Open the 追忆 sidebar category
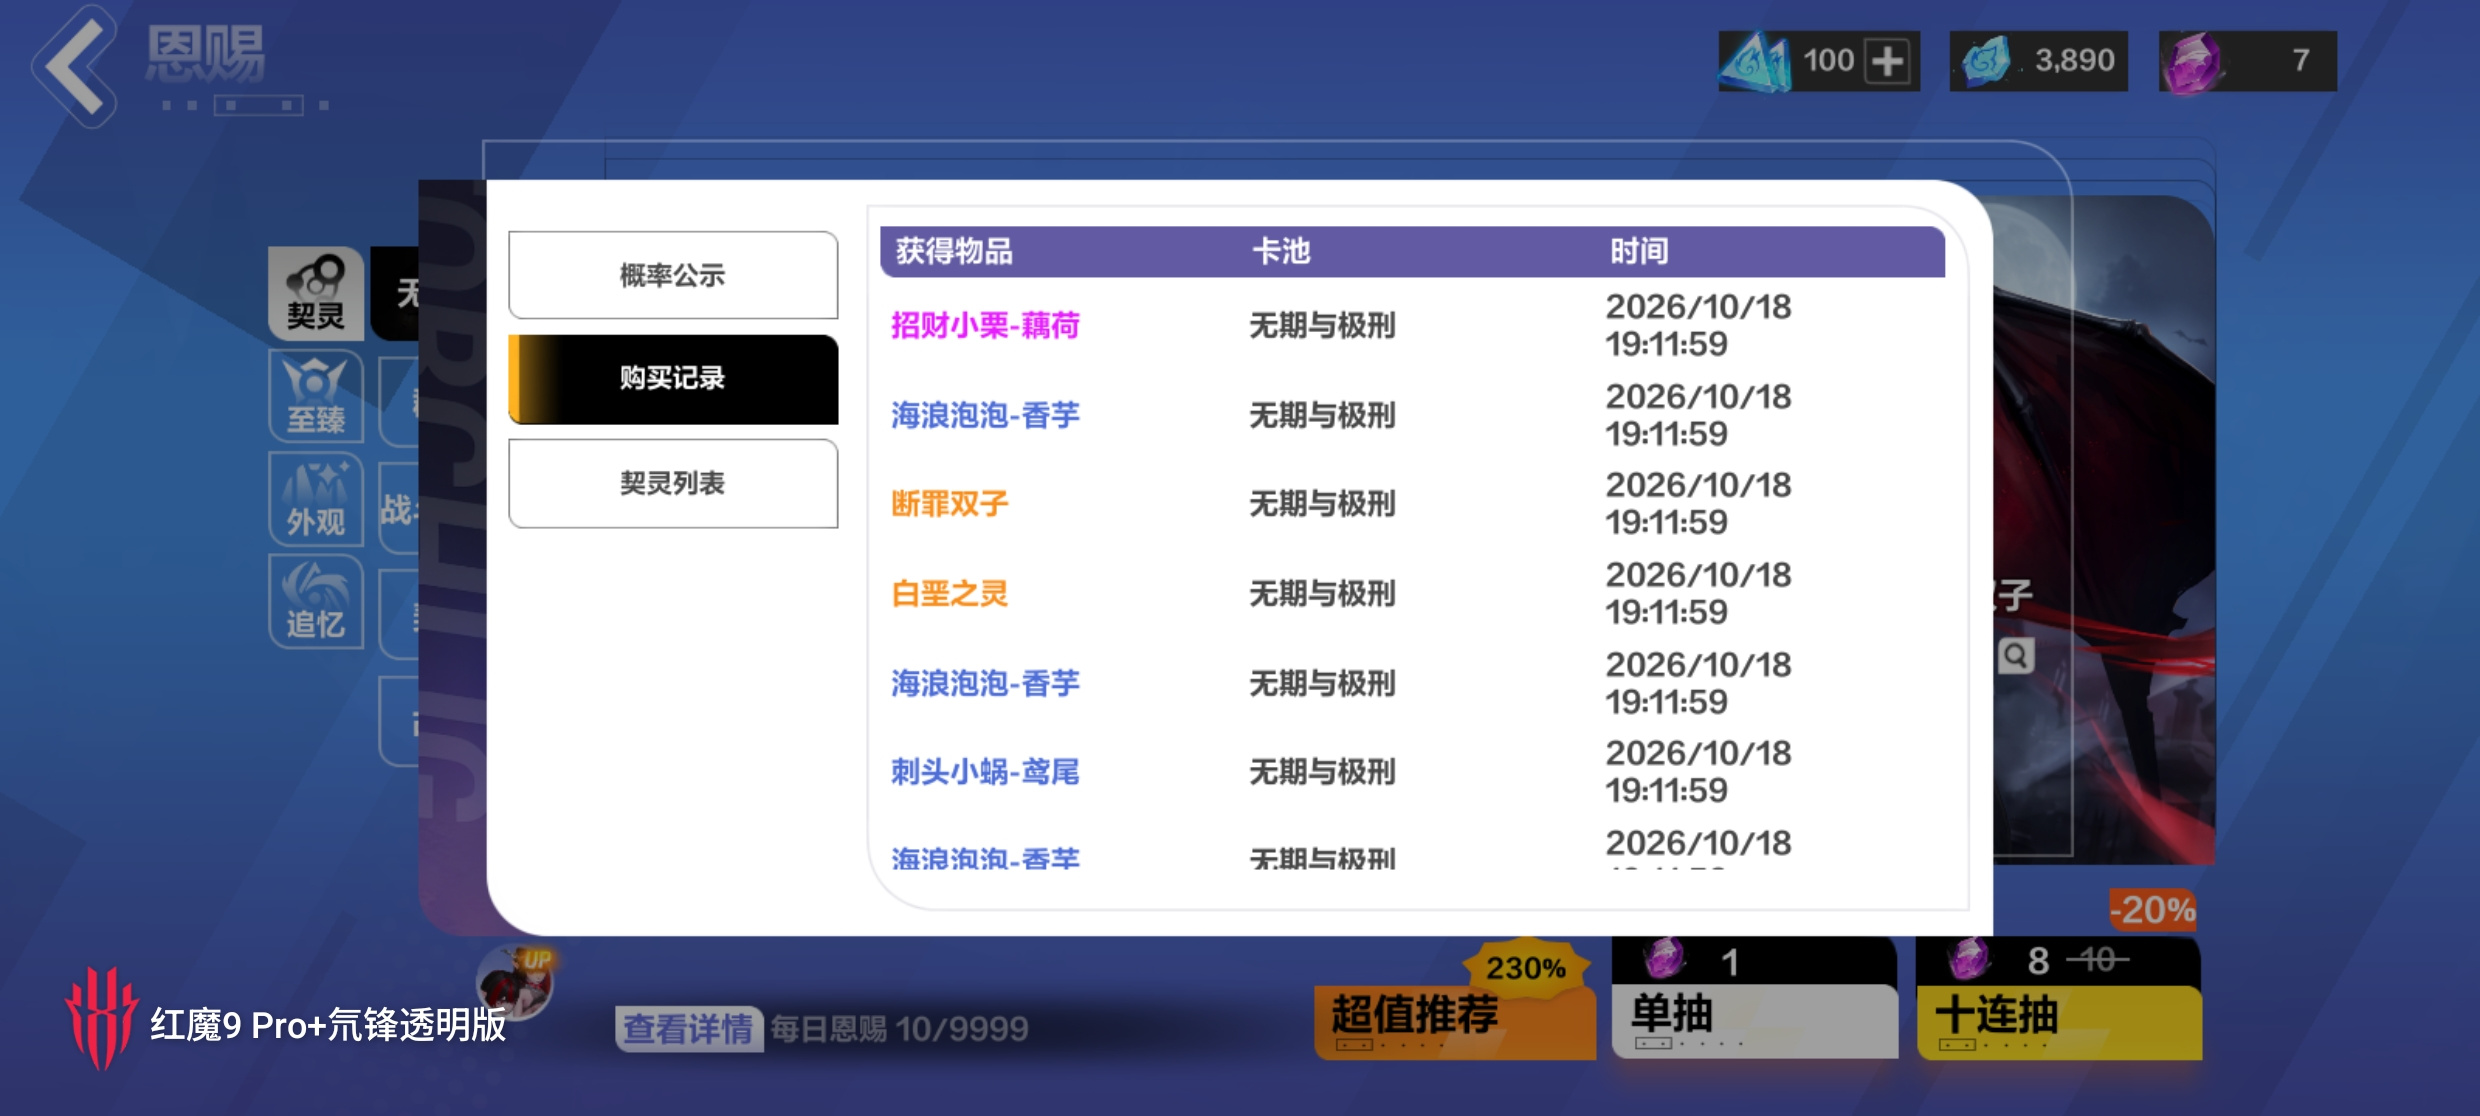 [x=315, y=601]
